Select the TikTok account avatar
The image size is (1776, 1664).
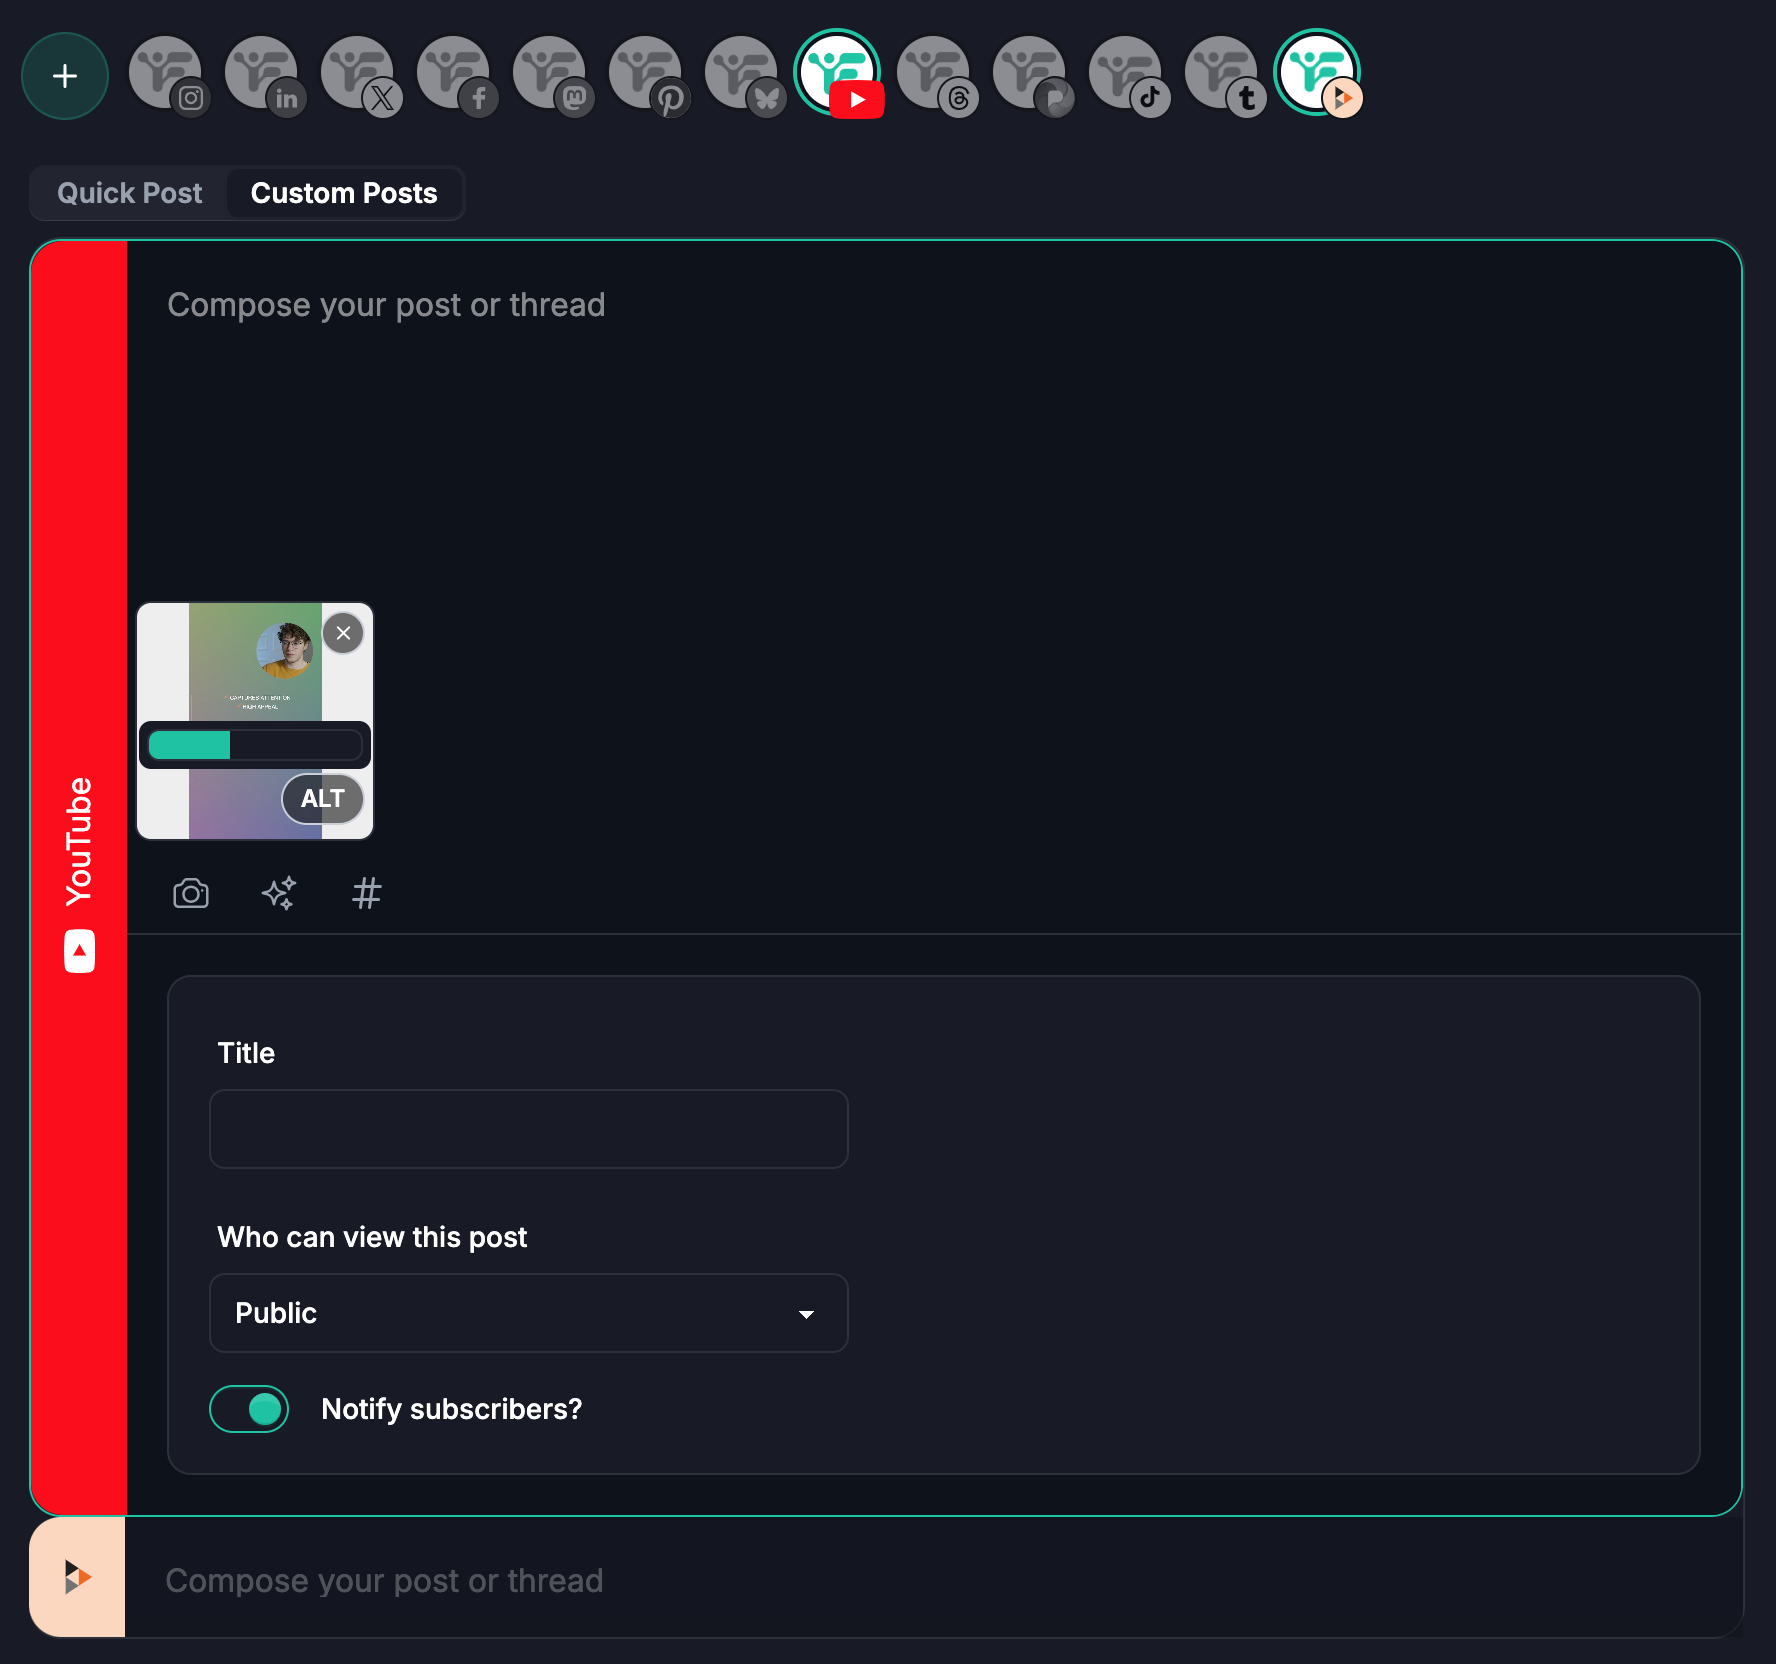1126,75
